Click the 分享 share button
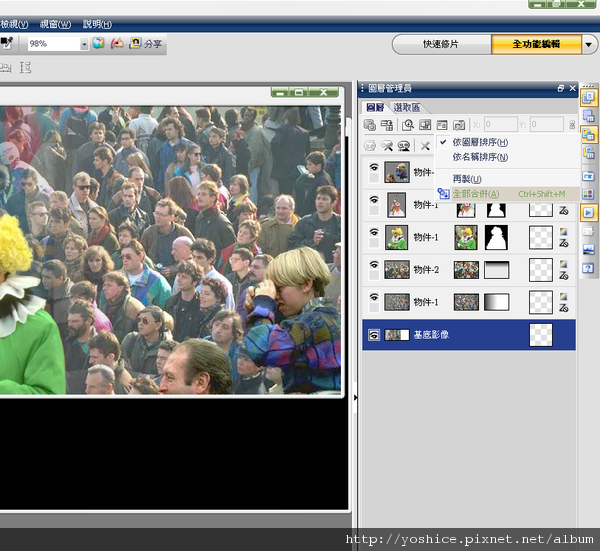The width and height of the screenshot is (600, 551). (146, 43)
